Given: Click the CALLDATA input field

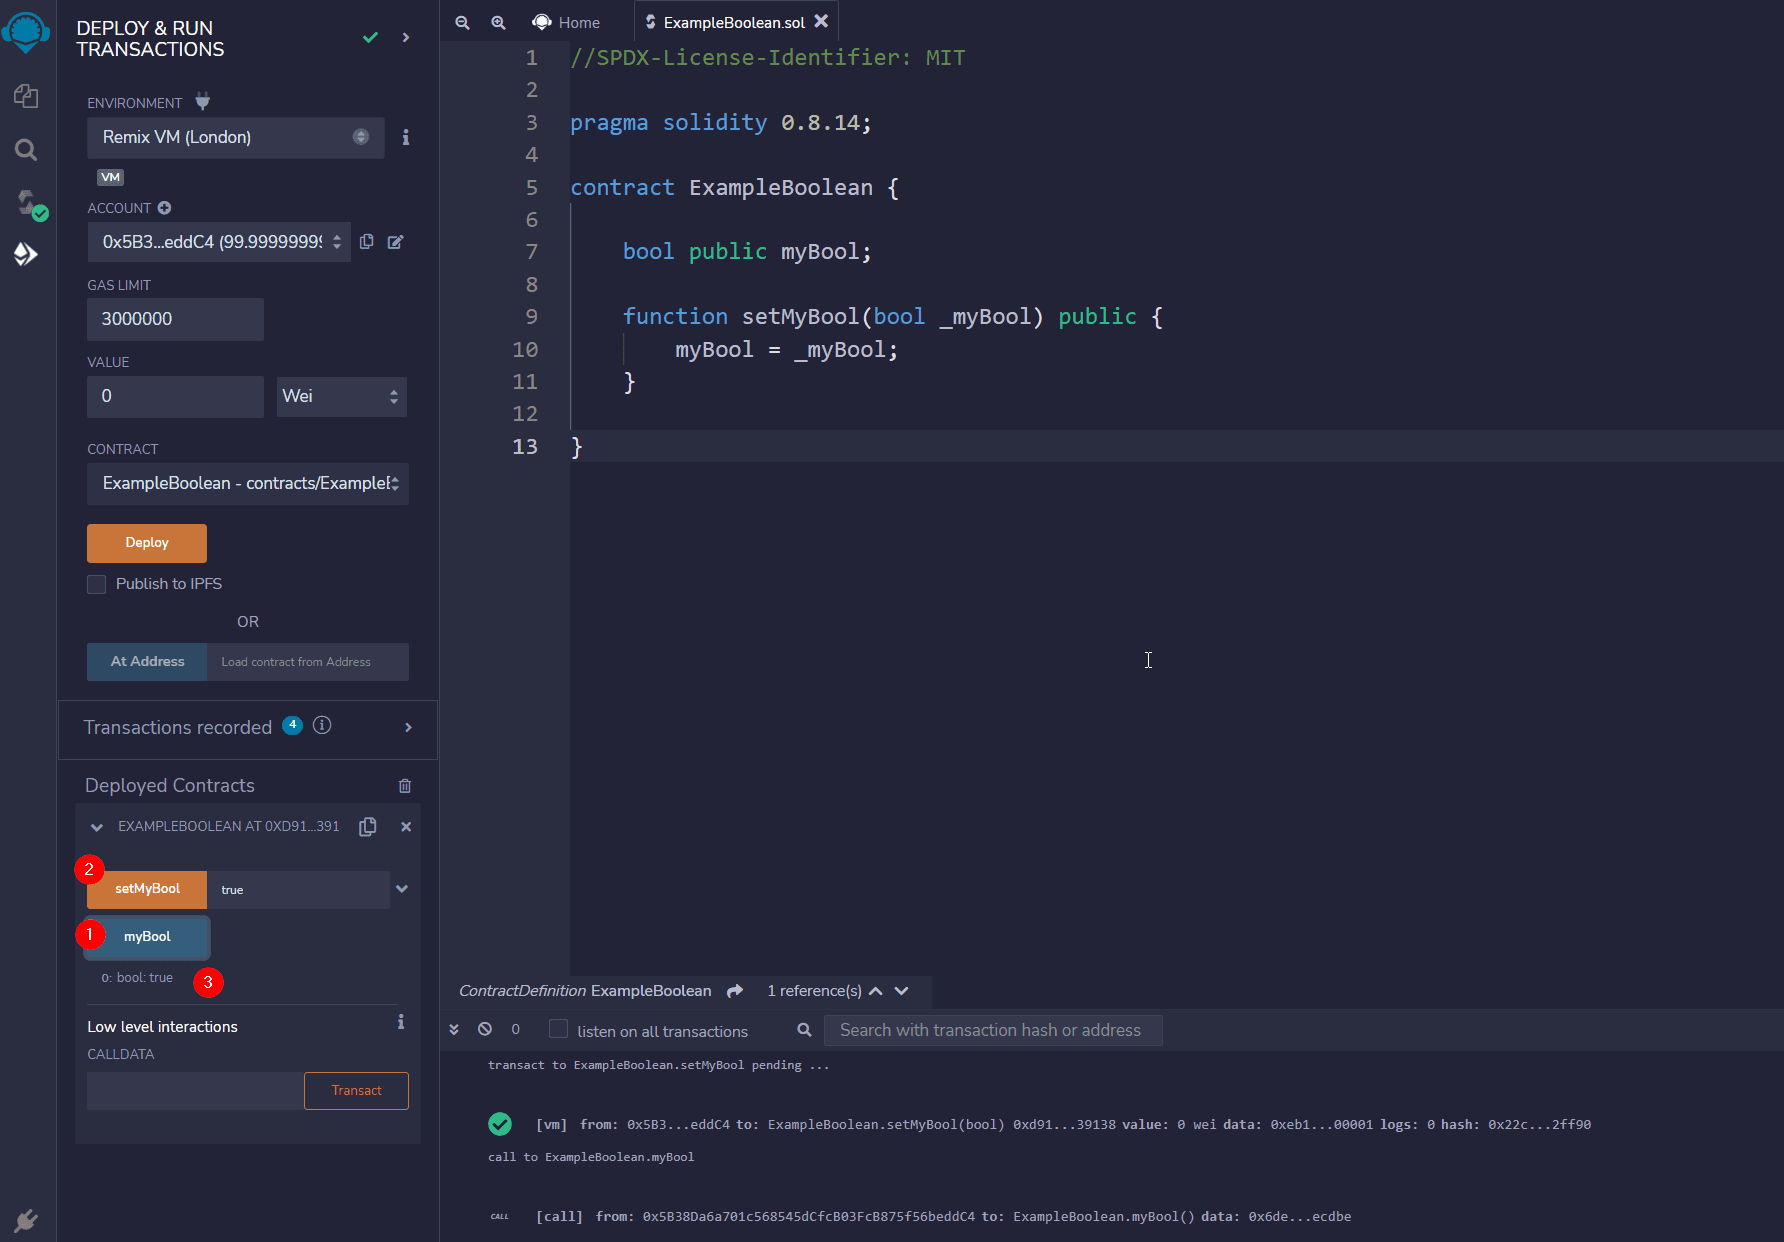Looking at the screenshot, I should pos(195,1091).
